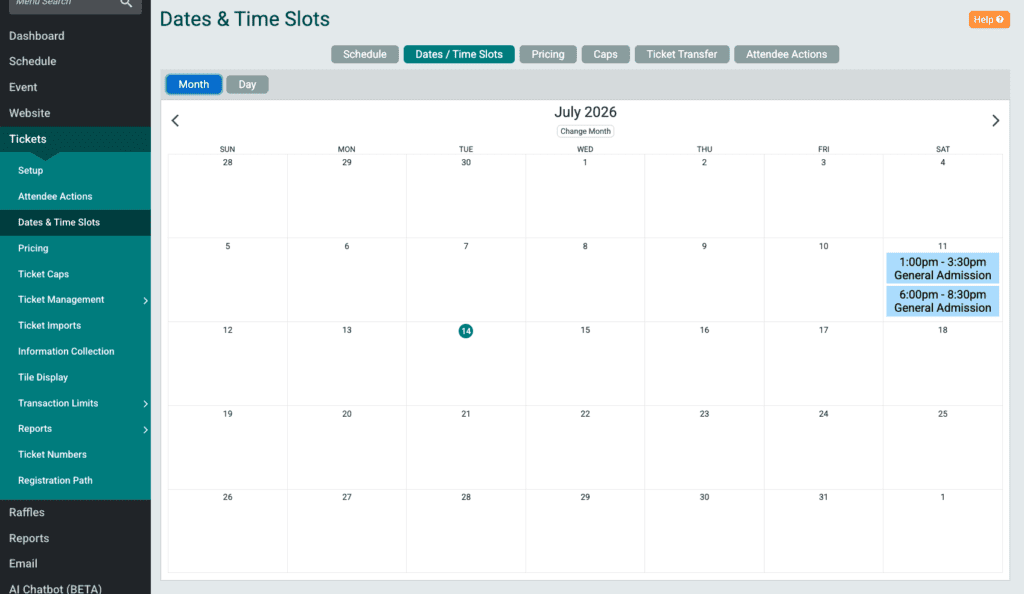Select July 5 in the calendar
The height and width of the screenshot is (594, 1024).
[x=227, y=246]
